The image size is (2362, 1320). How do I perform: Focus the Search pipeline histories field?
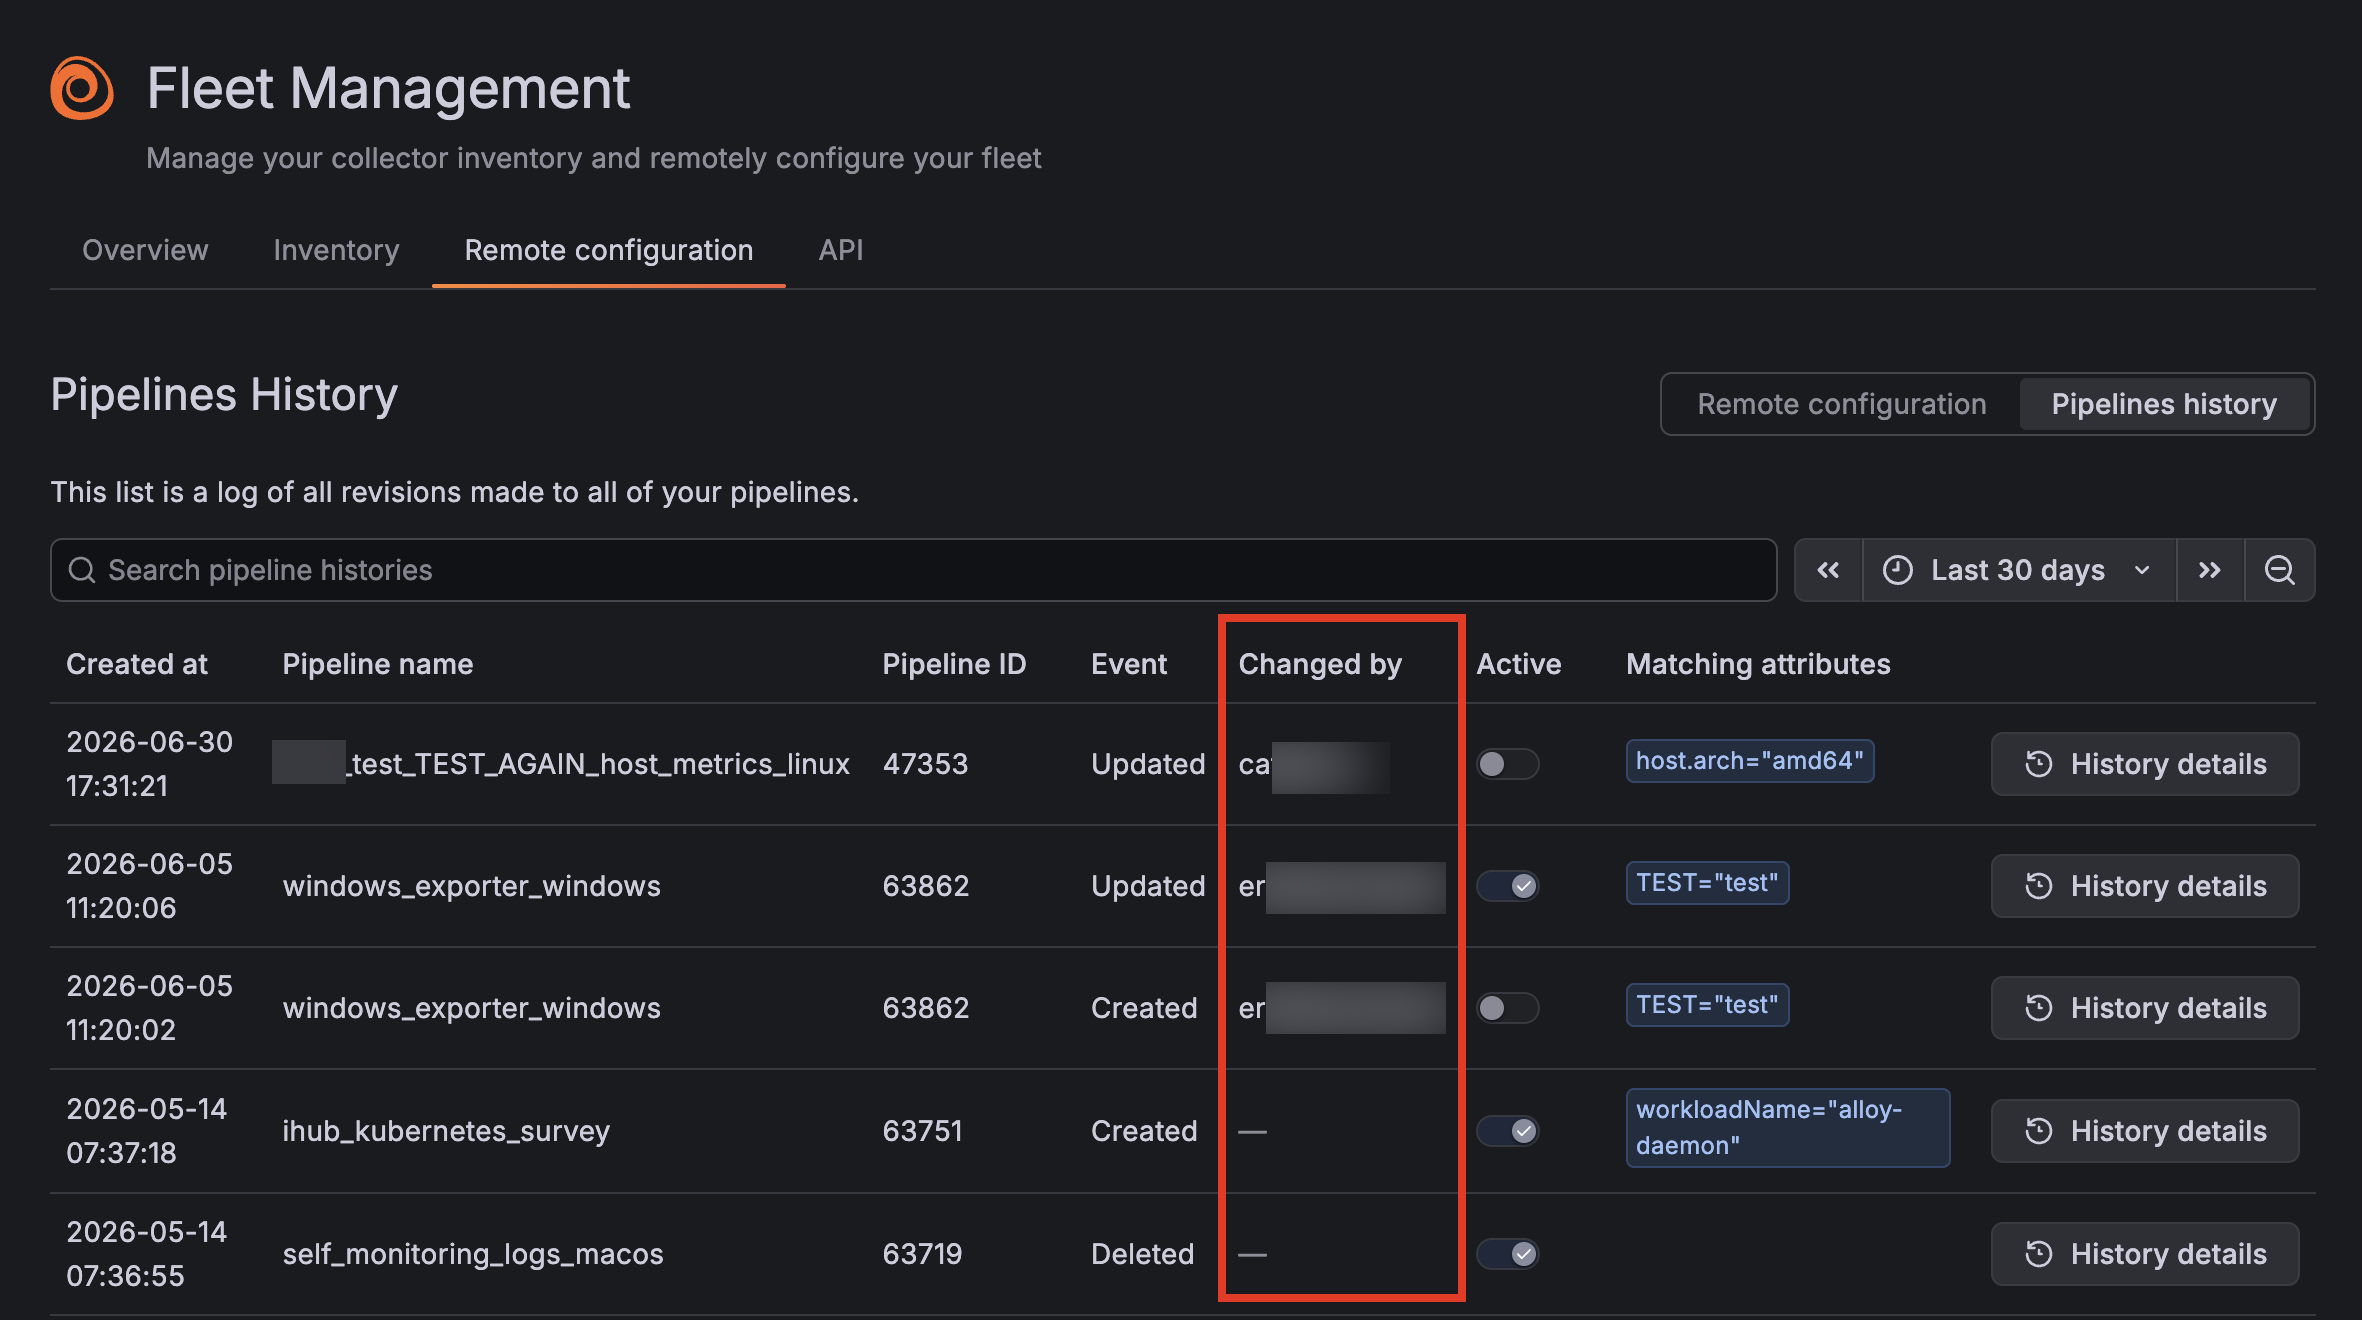point(913,570)
